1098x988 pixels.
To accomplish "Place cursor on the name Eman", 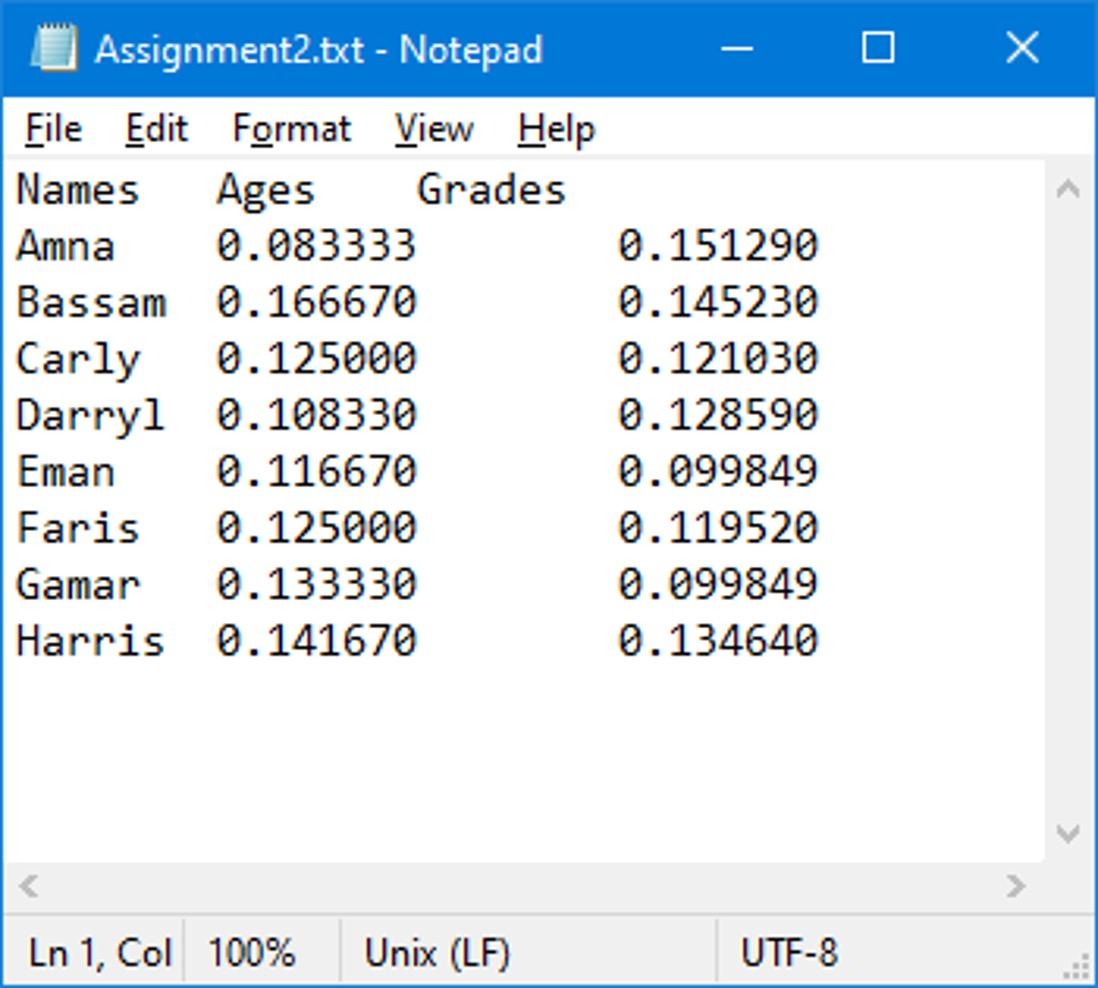I will point(65,471).
